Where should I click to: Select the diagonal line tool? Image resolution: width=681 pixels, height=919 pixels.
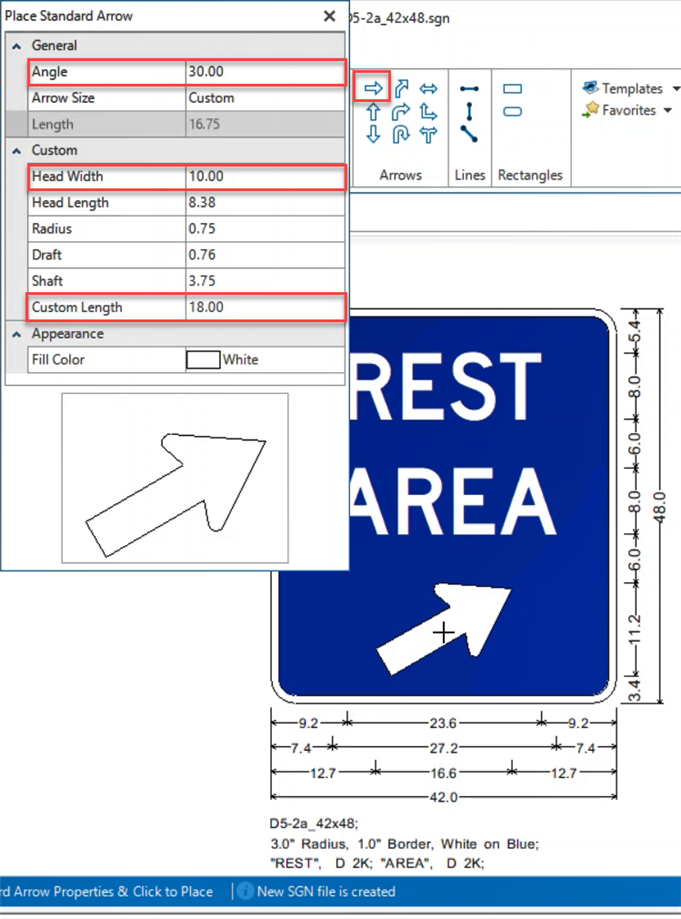469,134
